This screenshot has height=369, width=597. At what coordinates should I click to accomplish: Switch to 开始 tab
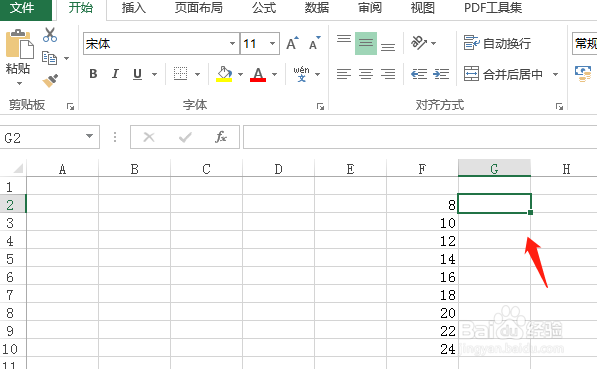pos(80,8)
